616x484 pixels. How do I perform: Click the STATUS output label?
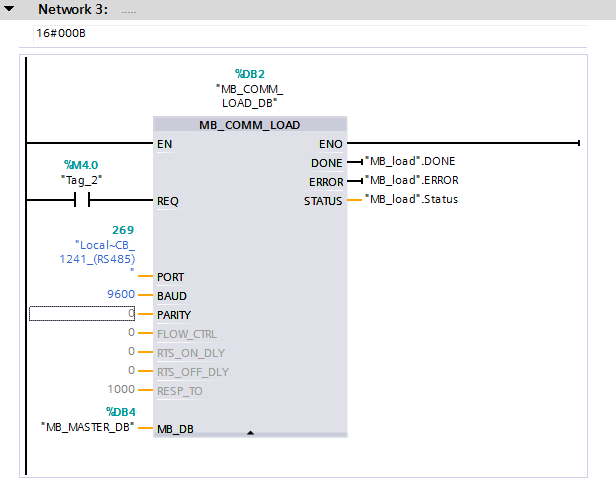[323, 201]
